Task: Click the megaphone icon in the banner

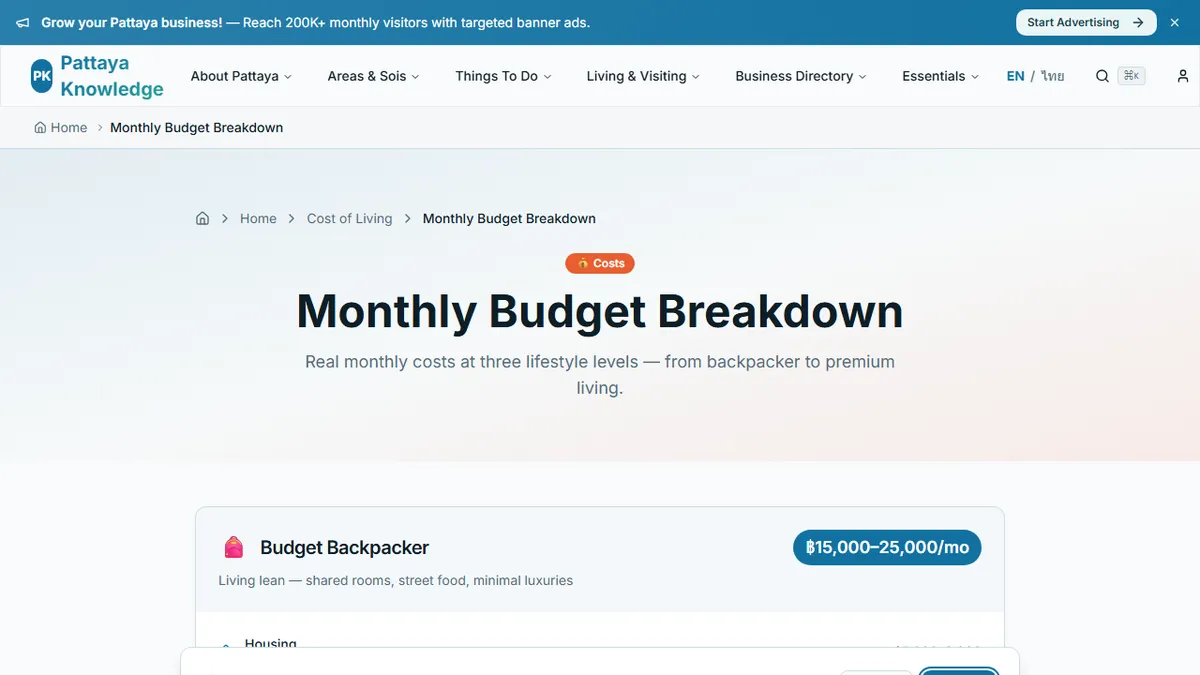Action: coord(23,22)
